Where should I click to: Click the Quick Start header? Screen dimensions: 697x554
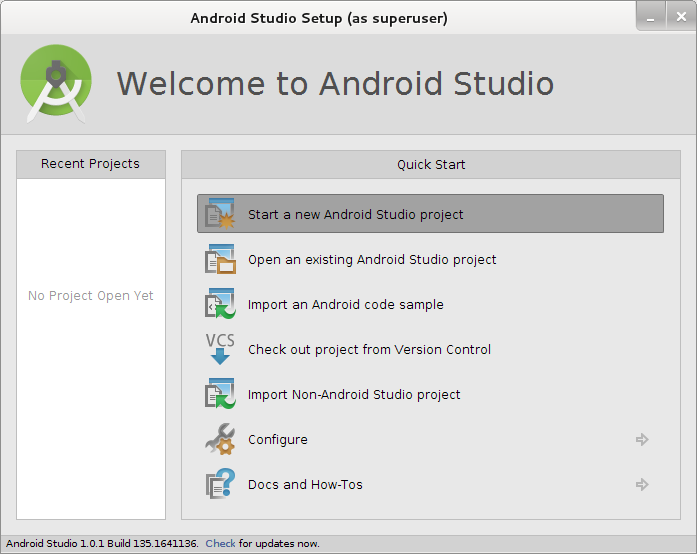[431, 165]
